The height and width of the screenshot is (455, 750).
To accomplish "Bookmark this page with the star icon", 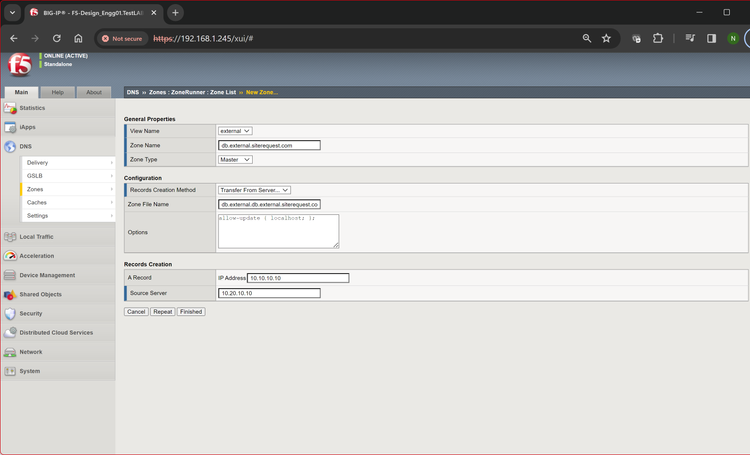I will [x=606, y=38].
